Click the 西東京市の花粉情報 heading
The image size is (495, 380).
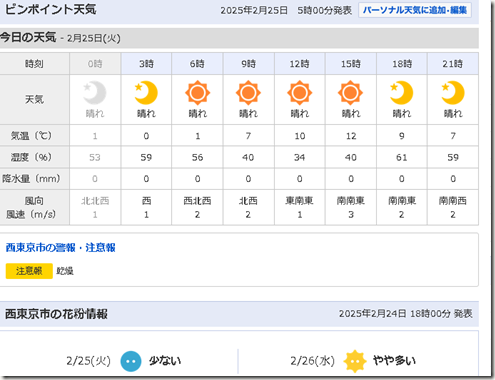pyautogui.click(x=56, y=314)
